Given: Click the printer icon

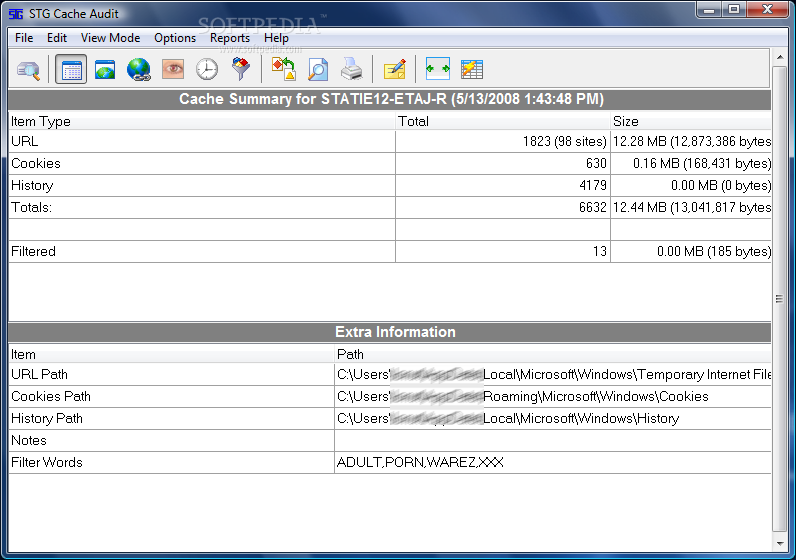Looking at the screenshot, I should click(351, 69).
